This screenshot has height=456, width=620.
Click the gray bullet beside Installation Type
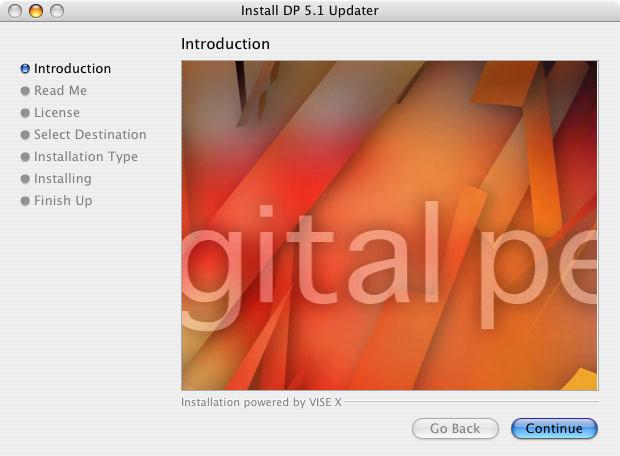pyautogui.click(x=25, y=157)
